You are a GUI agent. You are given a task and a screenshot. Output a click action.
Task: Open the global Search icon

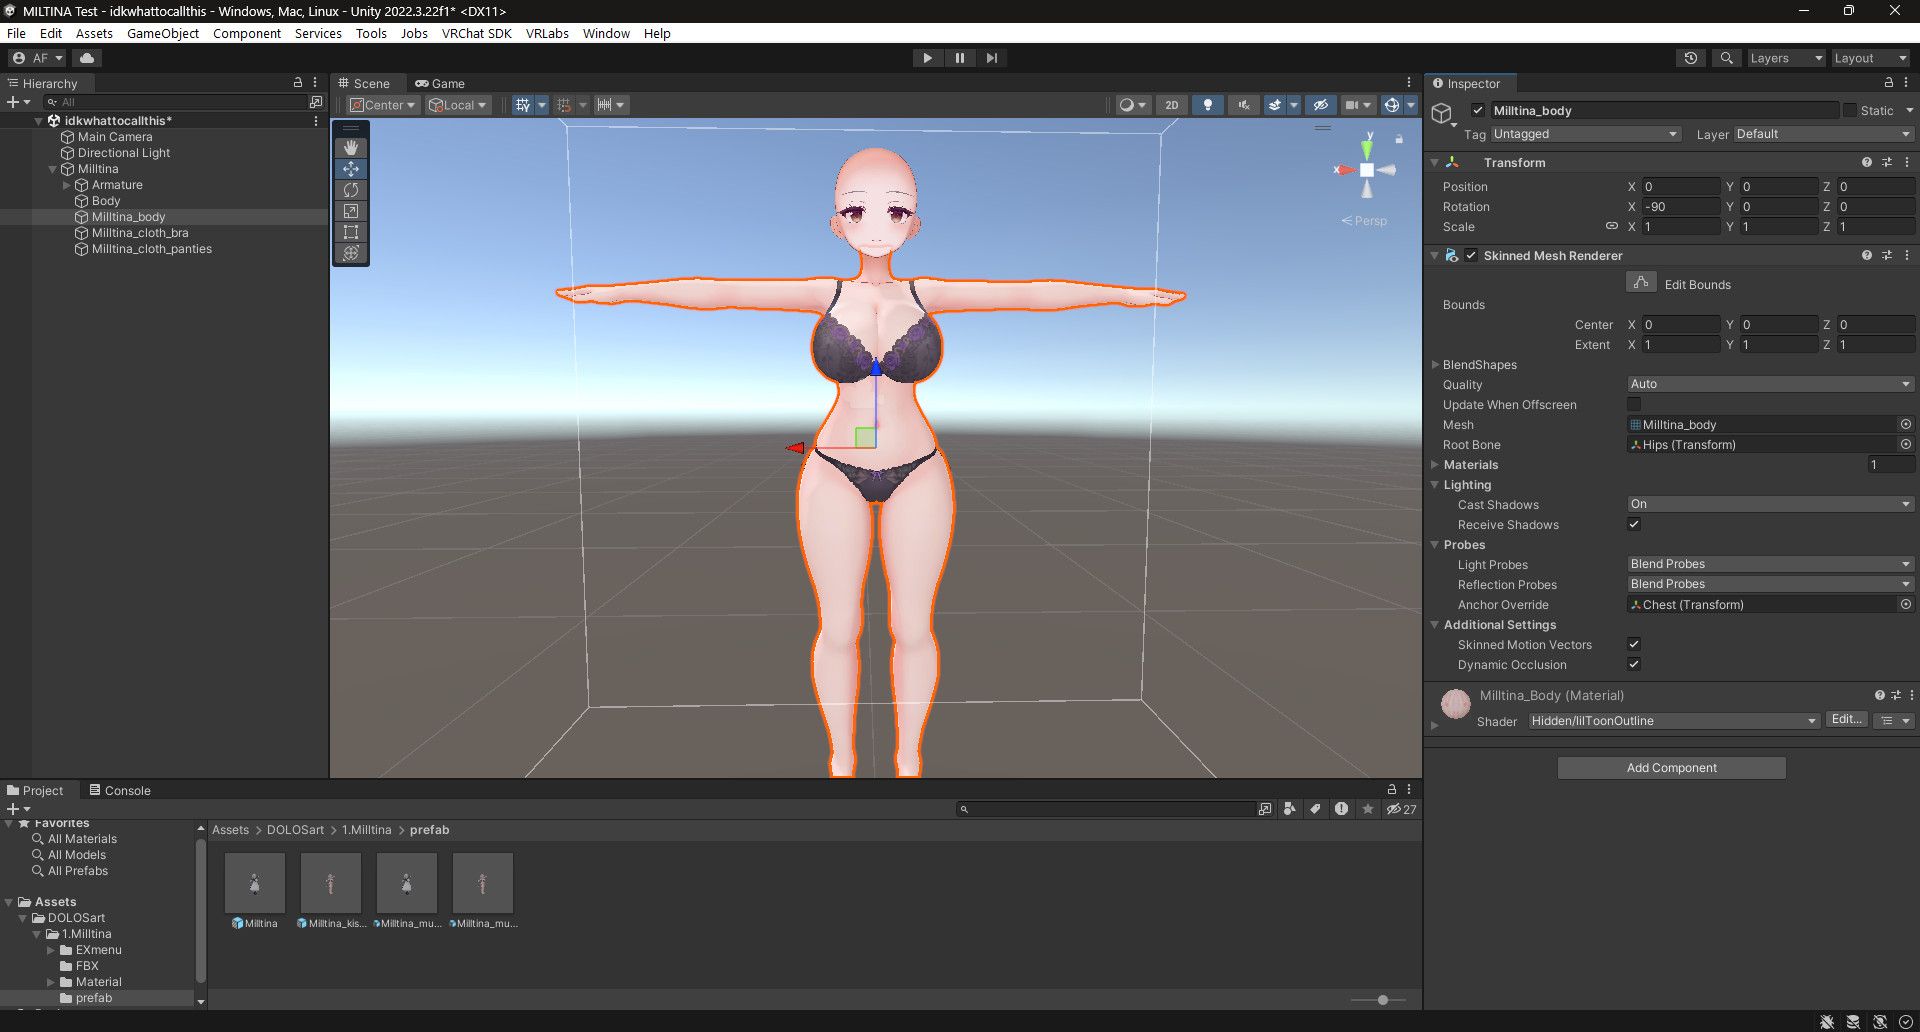(1726, 58)
